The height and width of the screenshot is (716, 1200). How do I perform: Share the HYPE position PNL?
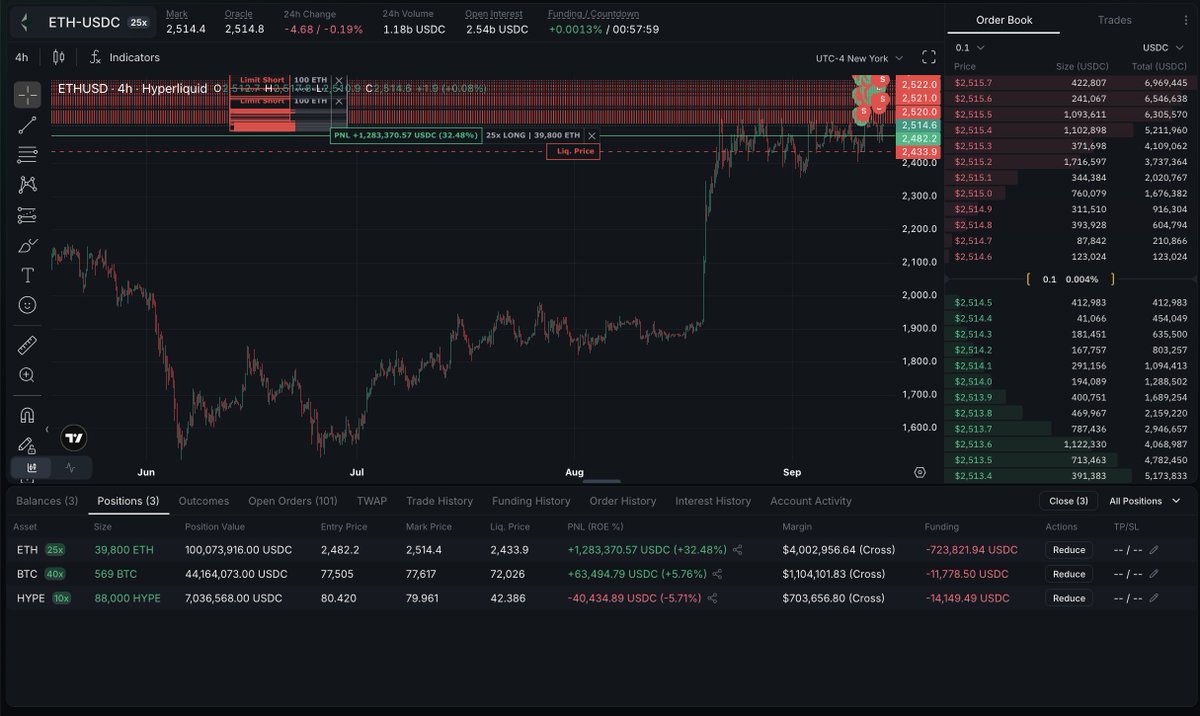712,598
